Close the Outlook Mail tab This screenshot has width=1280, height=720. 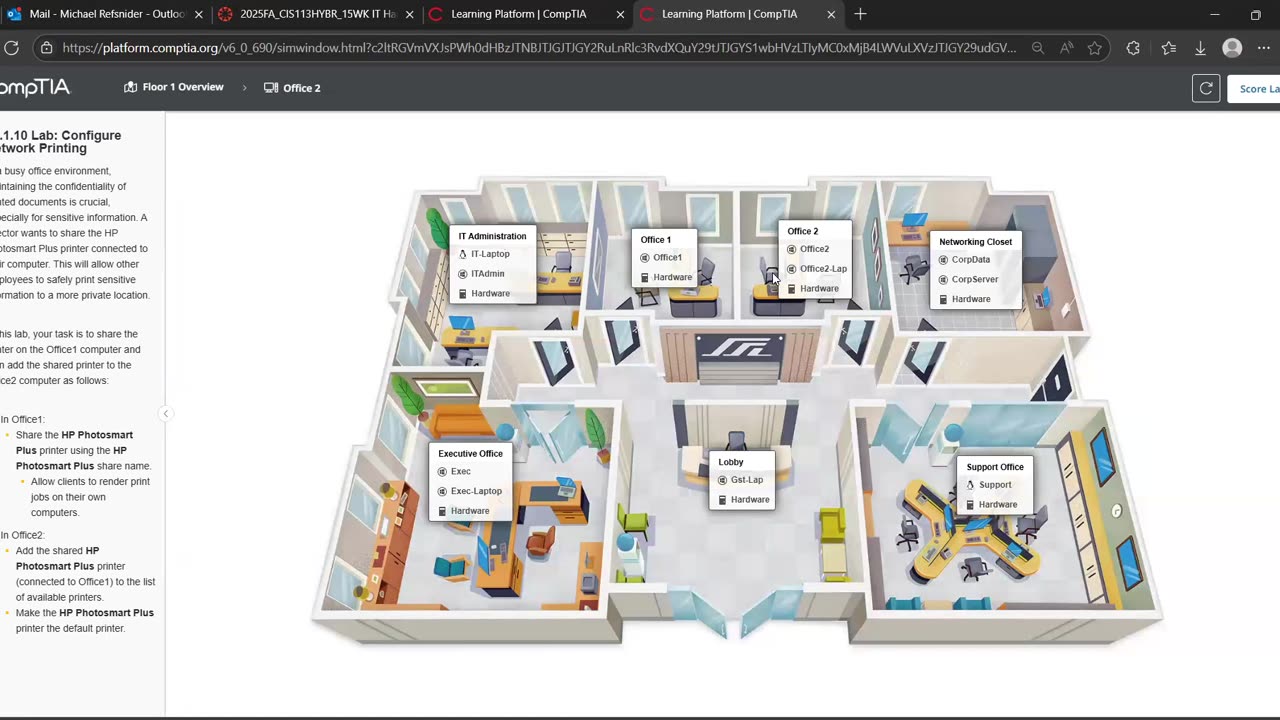coord(198,14)
